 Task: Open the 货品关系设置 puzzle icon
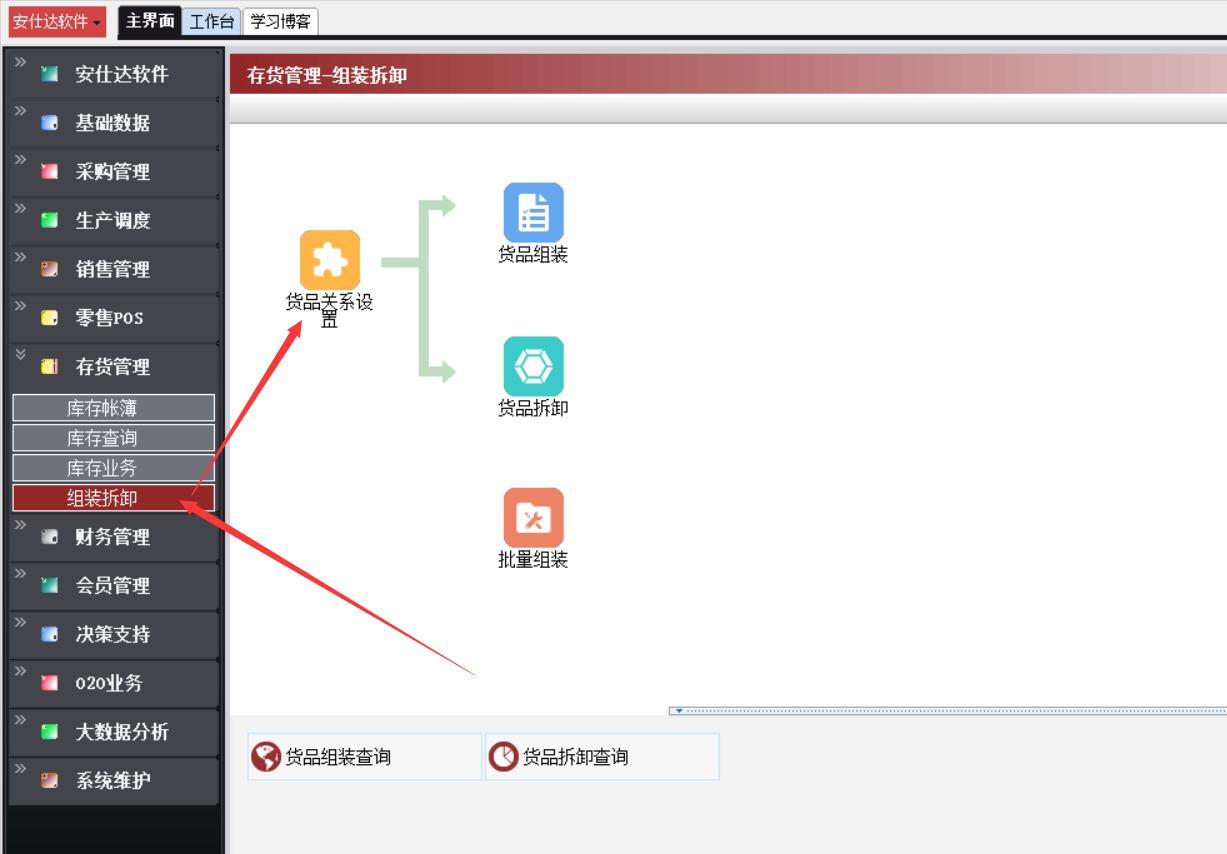[330, 260]
